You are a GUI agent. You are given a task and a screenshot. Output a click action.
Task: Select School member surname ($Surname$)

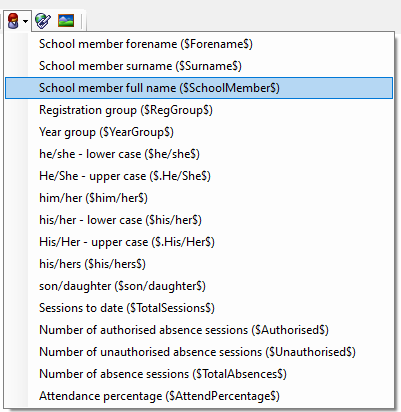pyautogui.click(x=199, y=66)
